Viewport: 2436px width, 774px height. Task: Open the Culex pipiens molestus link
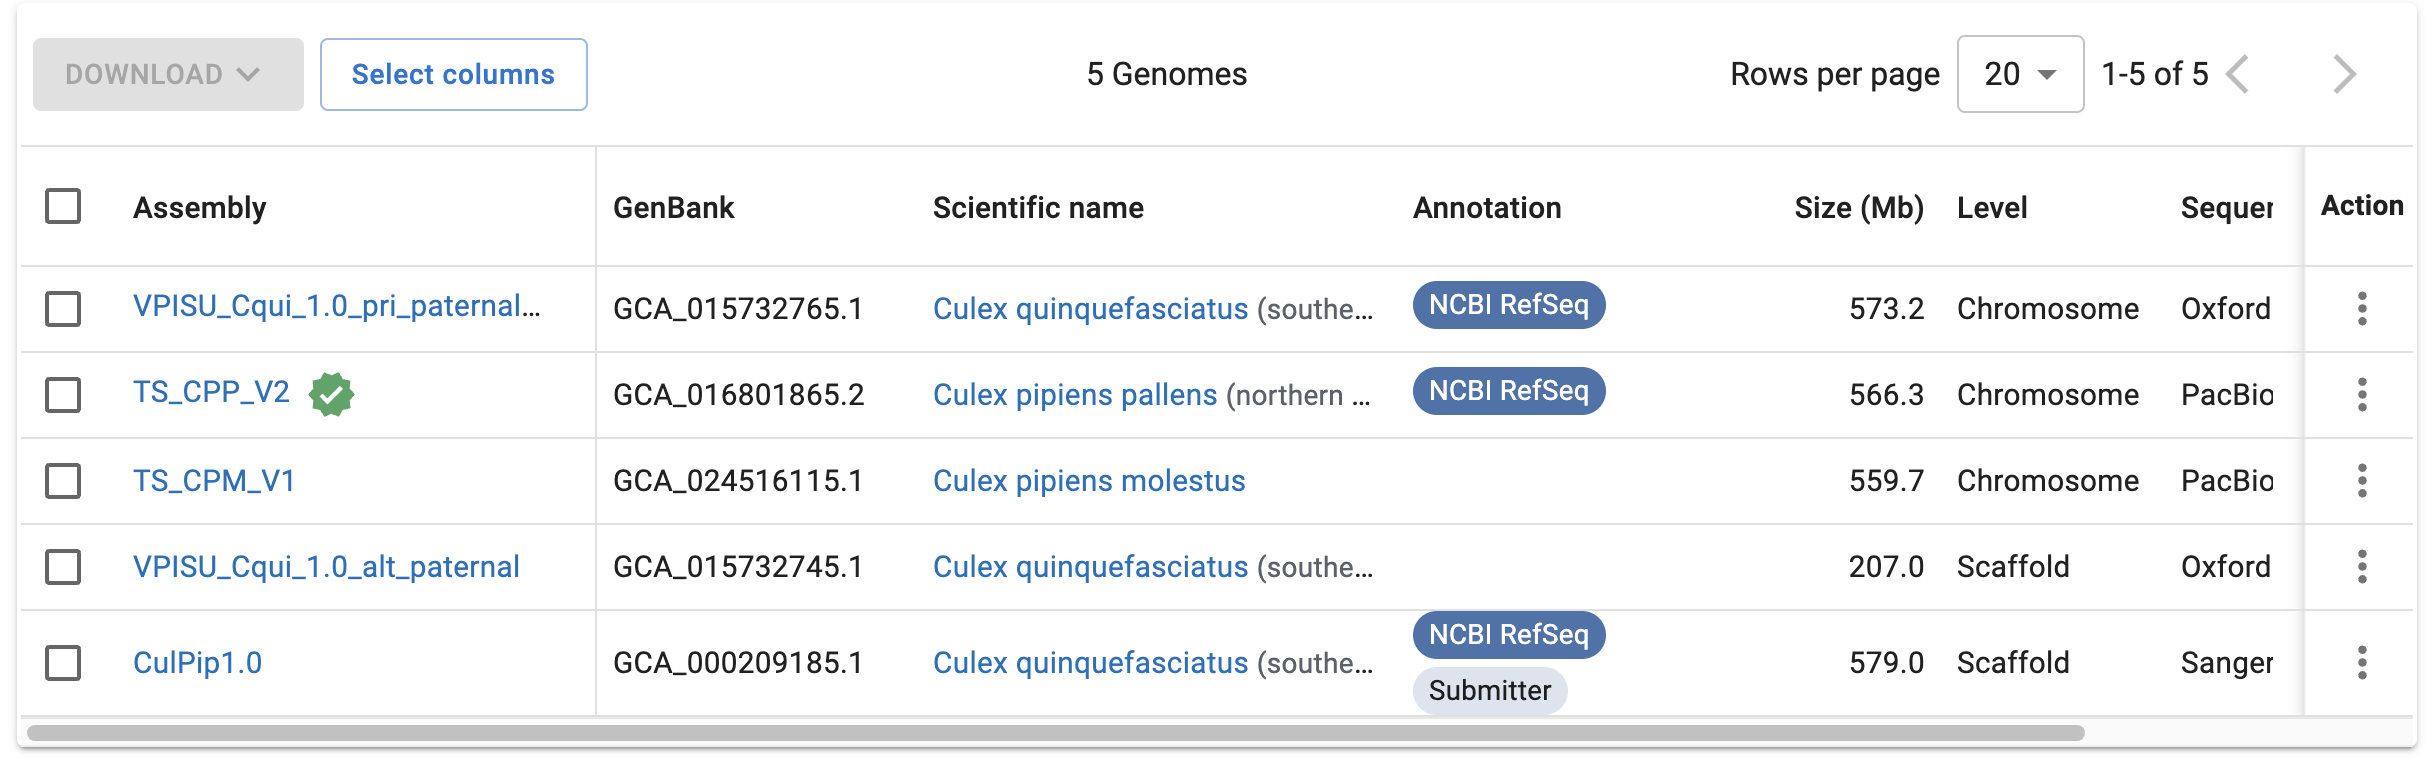(1089, 480)
